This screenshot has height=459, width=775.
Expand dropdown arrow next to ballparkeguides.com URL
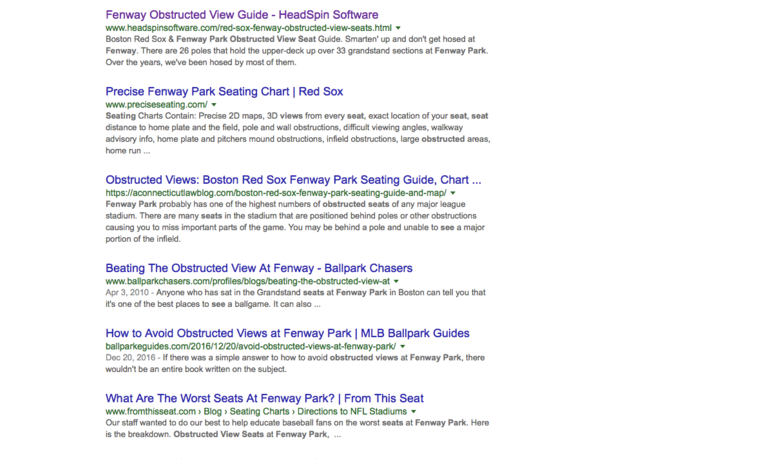[x=402, y=347]
